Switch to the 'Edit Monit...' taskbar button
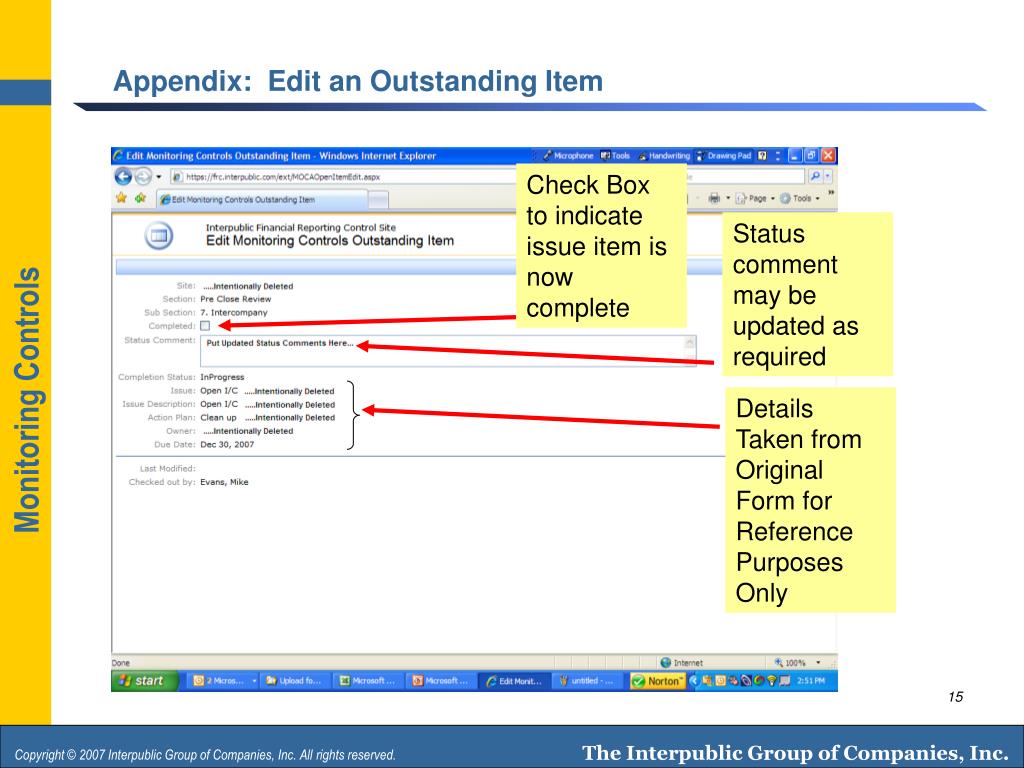This screenshot has width=1024, height=768. click(514, 681)
